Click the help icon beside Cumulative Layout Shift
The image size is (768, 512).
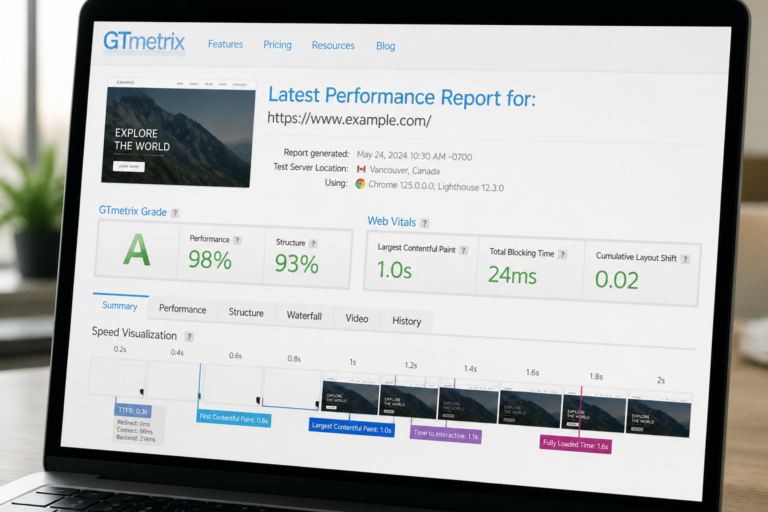coord(685,259)
